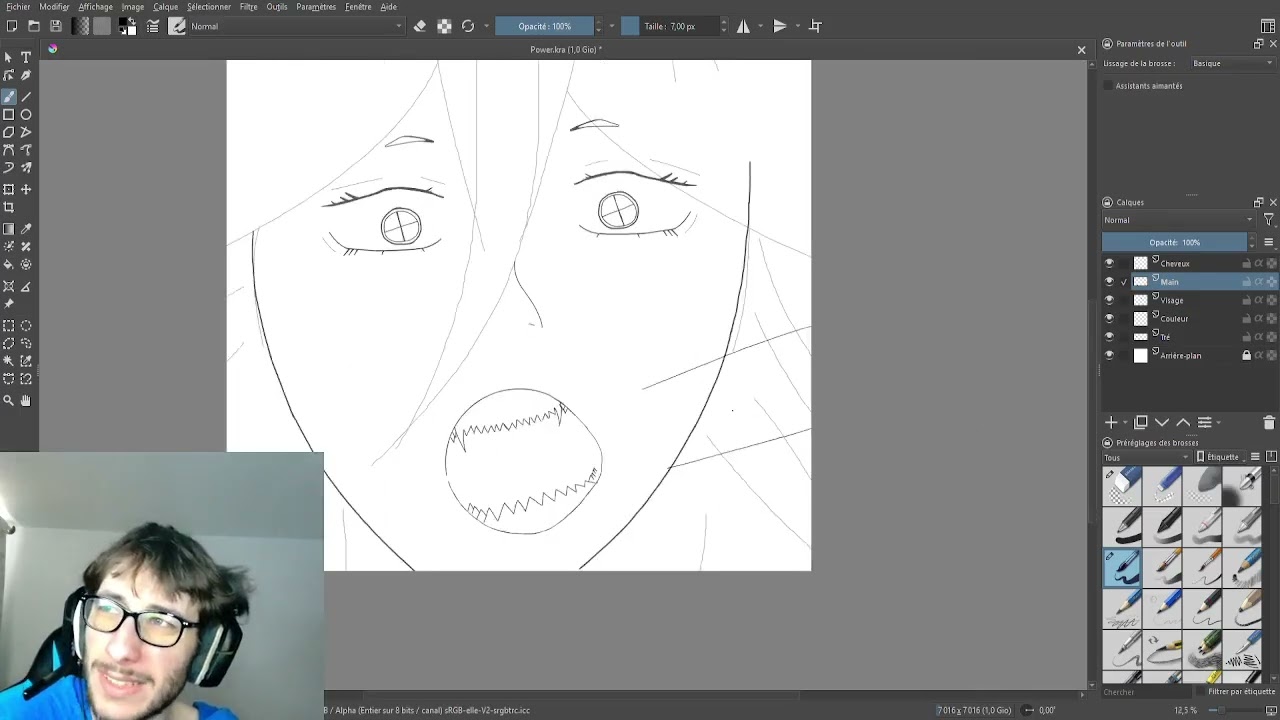Select the Rectangular Selection tool
The height and width of the screenshot is (720, 1280).
(x=9, y=325)
